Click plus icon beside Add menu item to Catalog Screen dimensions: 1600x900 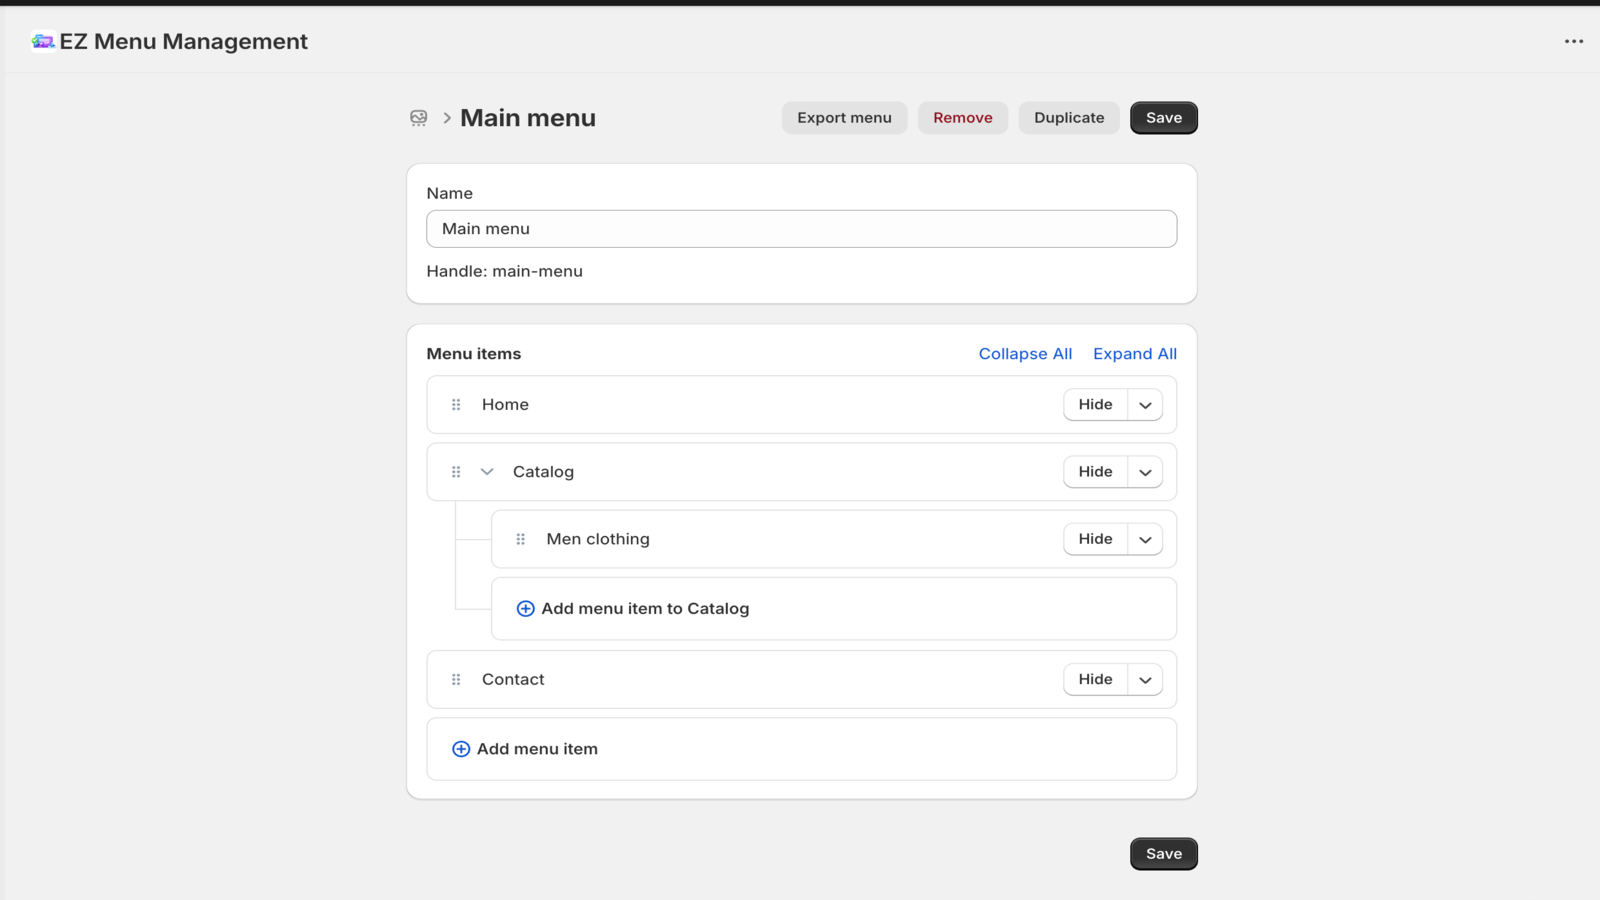pos(525,609)
